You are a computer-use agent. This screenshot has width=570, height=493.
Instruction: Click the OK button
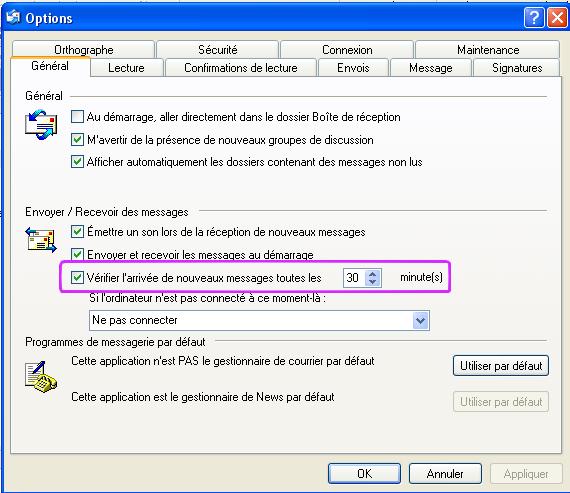click(x=364, y=473)
